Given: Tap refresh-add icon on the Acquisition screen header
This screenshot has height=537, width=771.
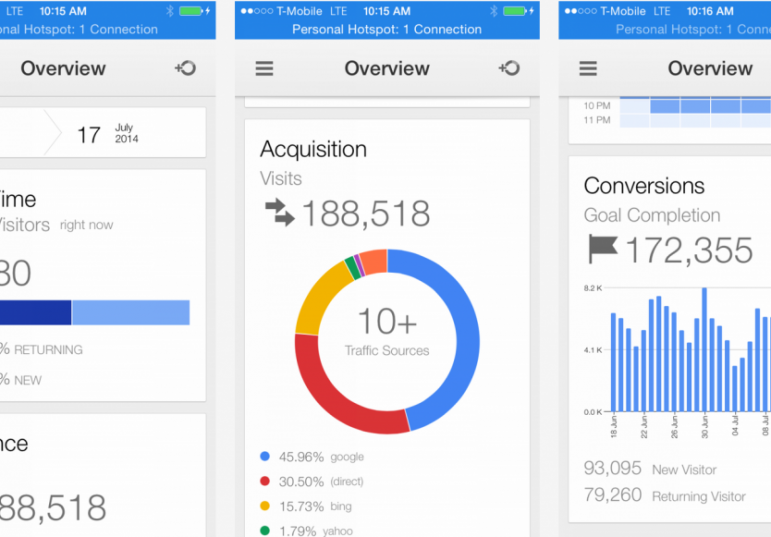Looking at the screenshot, I should (x=509, y=69).
